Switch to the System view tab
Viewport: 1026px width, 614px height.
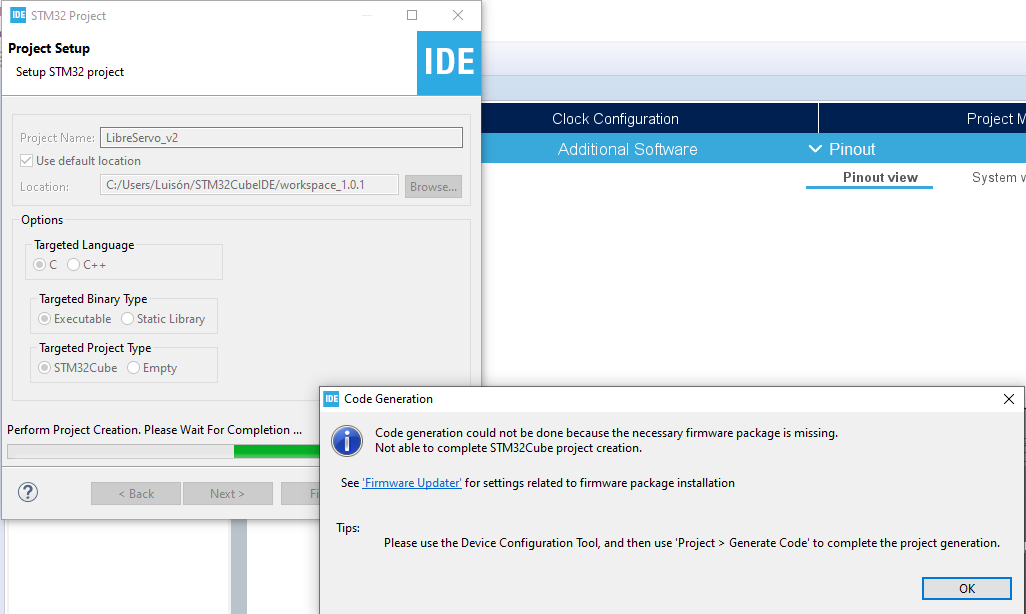pos(999,177)
